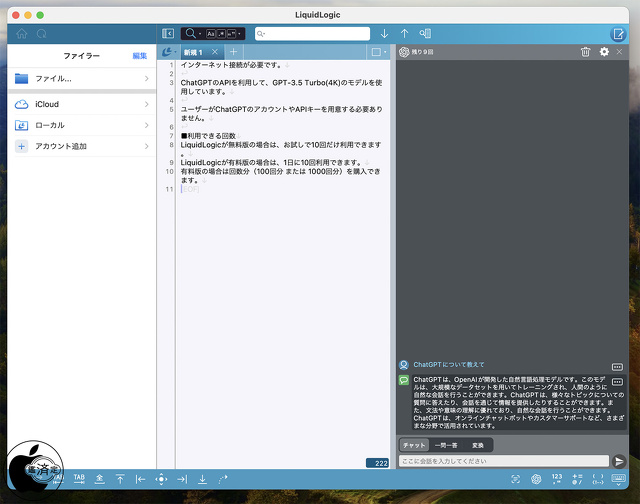Image resolution: width=640 pixels, height=504 pixels.
Task: Hide the keyboard with keyboard icon
Action: (618, 479)
